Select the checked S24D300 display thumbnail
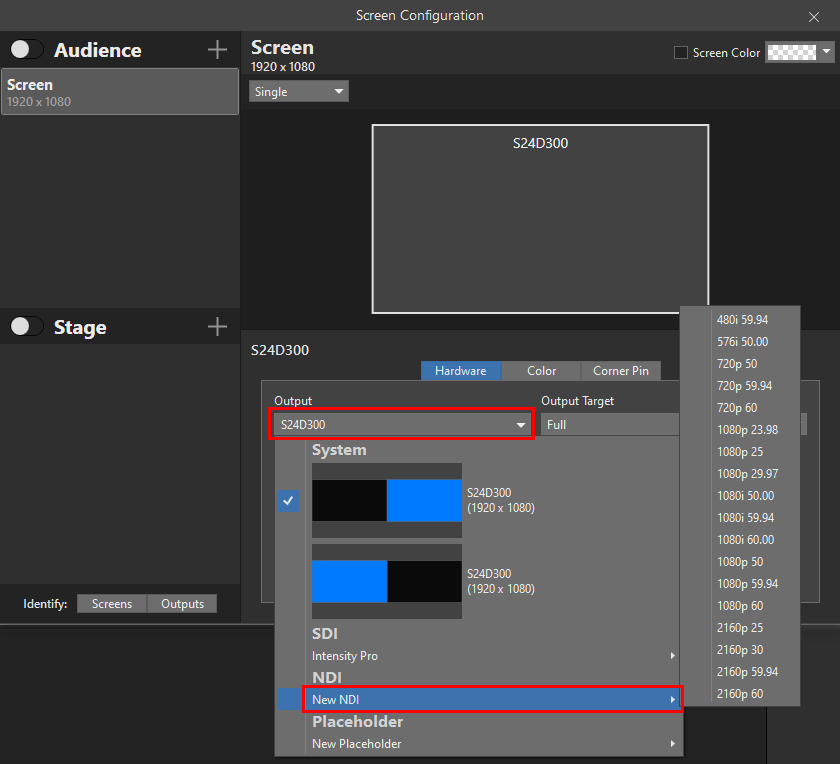Image resolution: width=840 pixels, height=764 pixels. [x=386, y=500]
